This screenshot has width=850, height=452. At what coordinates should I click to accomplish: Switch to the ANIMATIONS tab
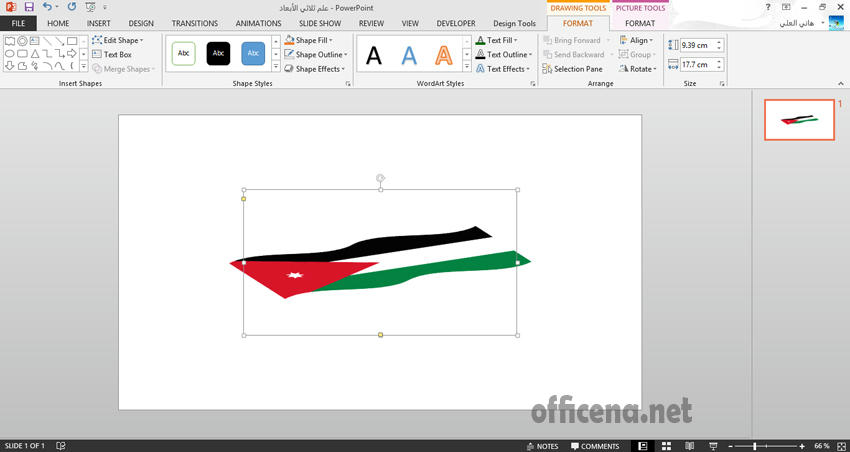(259, 23)
